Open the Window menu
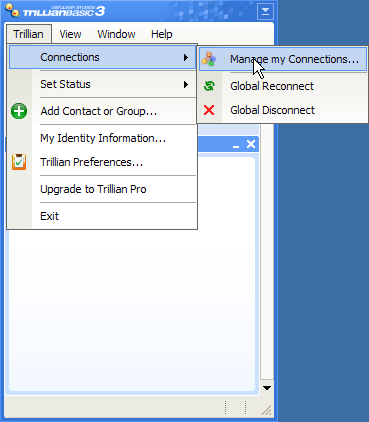The width and height of the screenshot is (369, 422). pyautogui.click(x=116, y=34)
